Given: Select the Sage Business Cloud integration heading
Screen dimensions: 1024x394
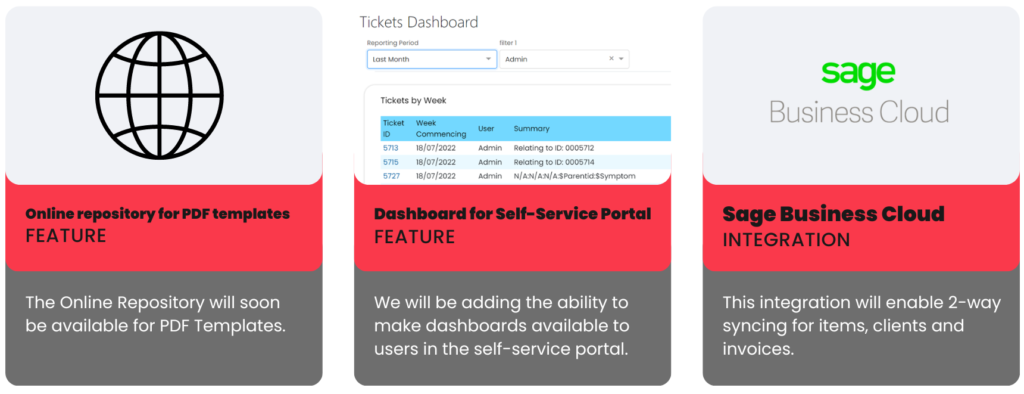Looking at the screenshot, I should (x=833, y=214).
